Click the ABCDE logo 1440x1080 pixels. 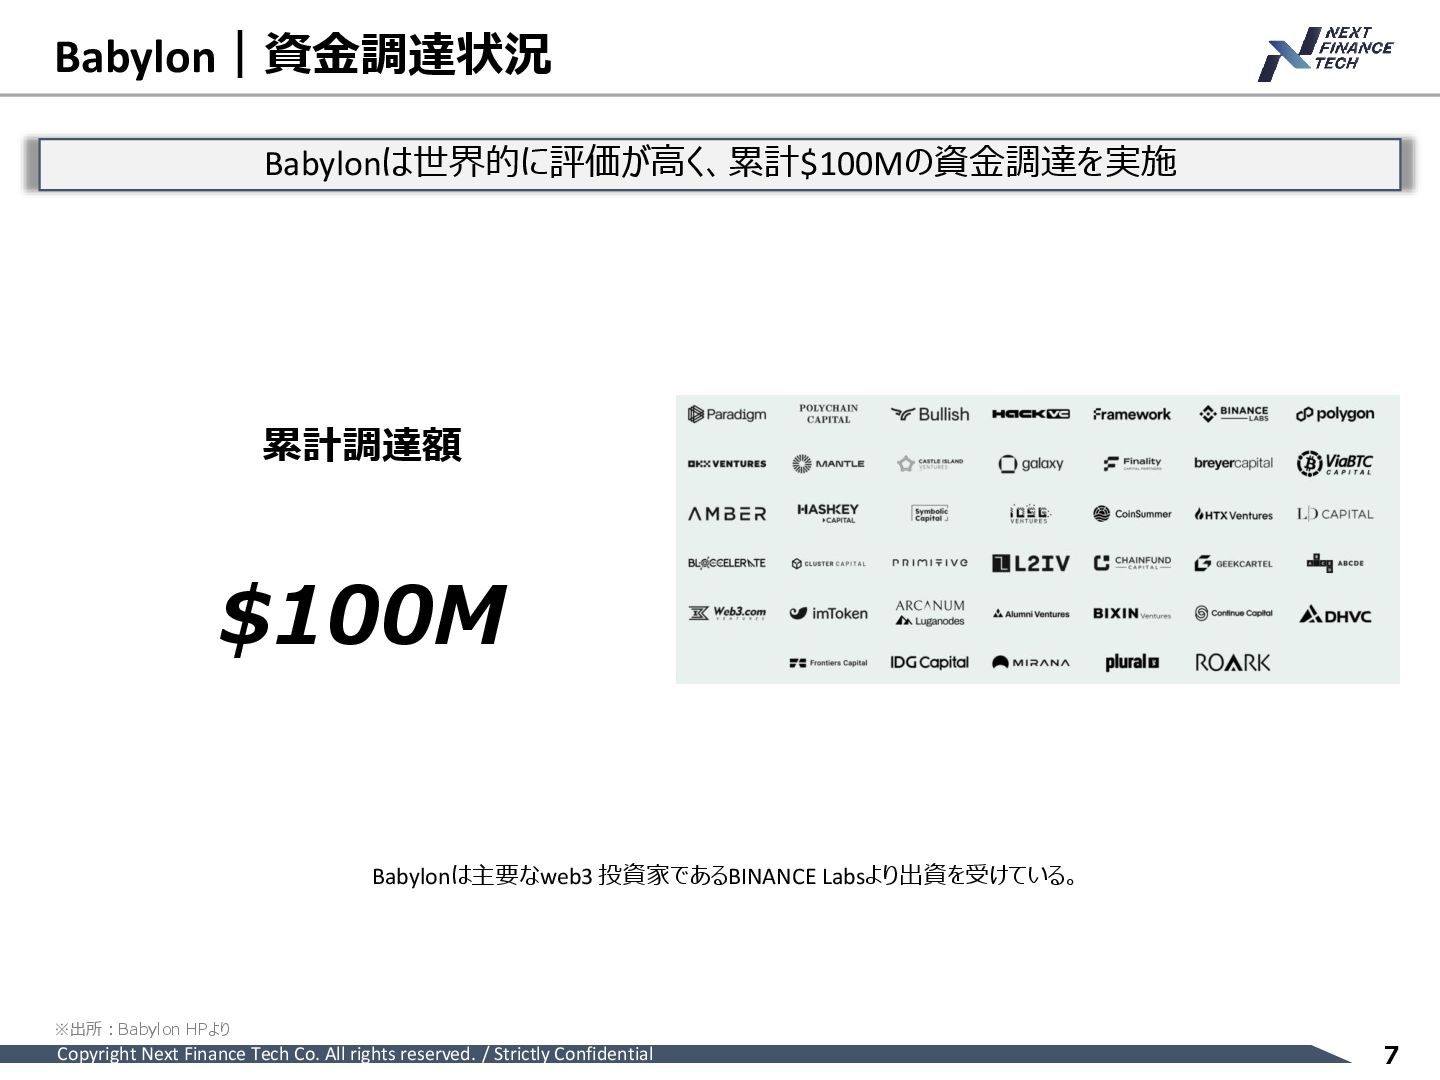click(x=1335, y=563)
